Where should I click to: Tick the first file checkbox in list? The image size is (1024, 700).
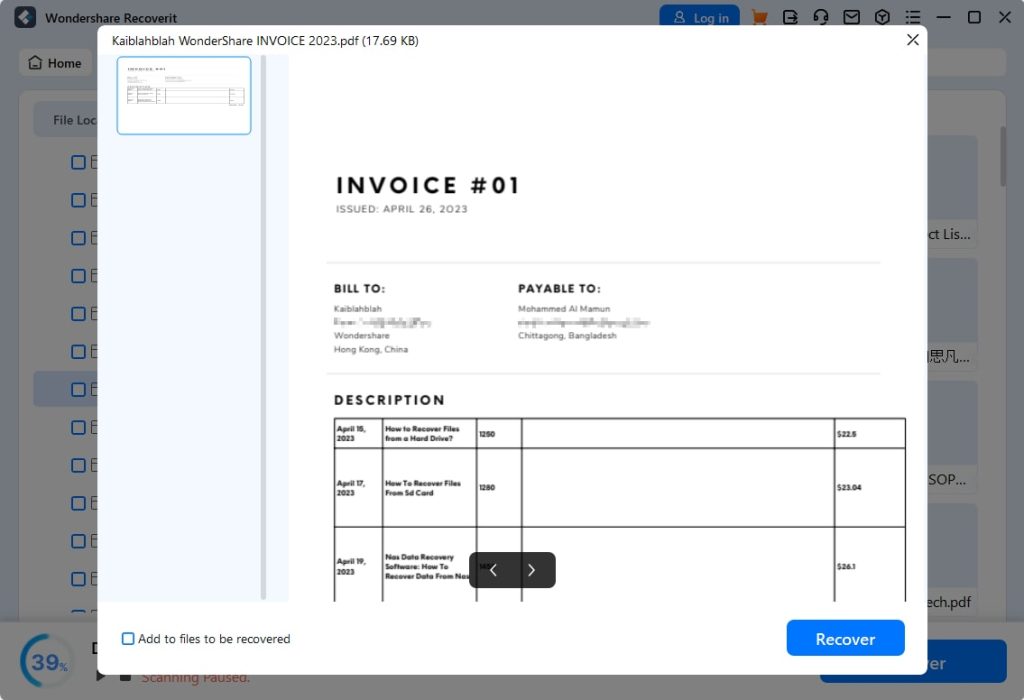tap(78, 162)
